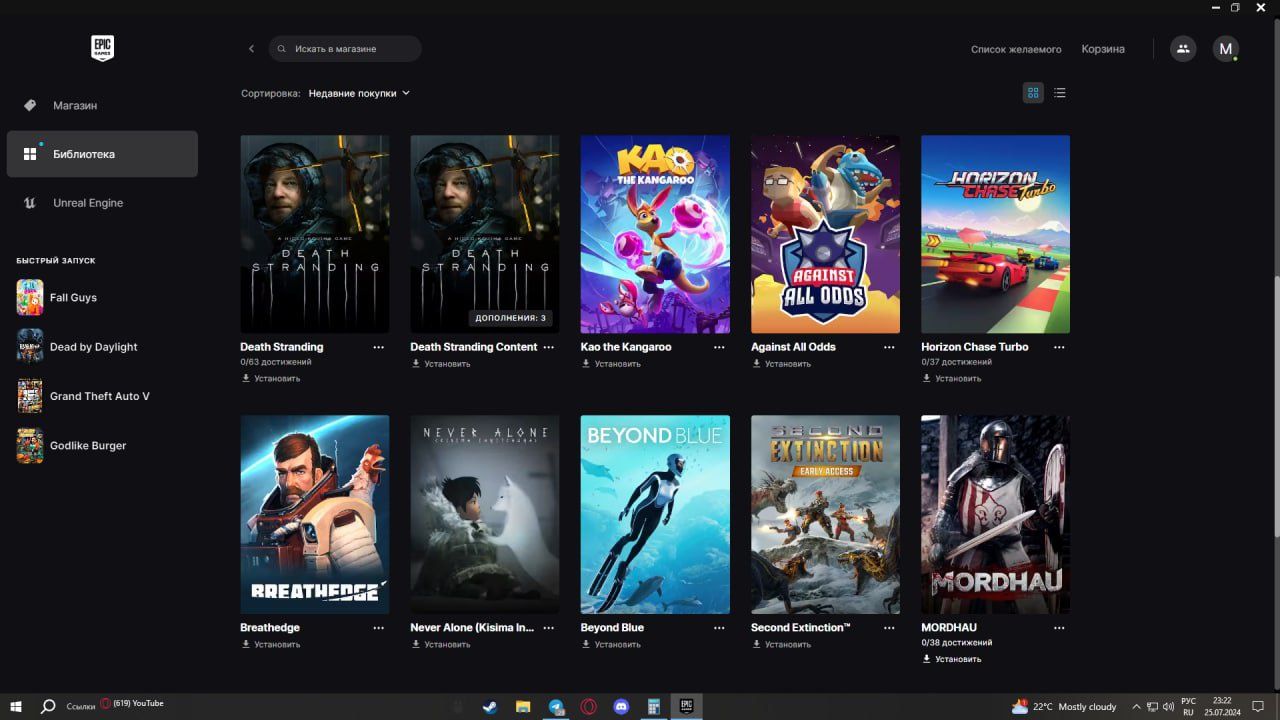Click the volume icon in system tray
The width and height of the screenshot is (1280, 720).
click(1167, 706)
